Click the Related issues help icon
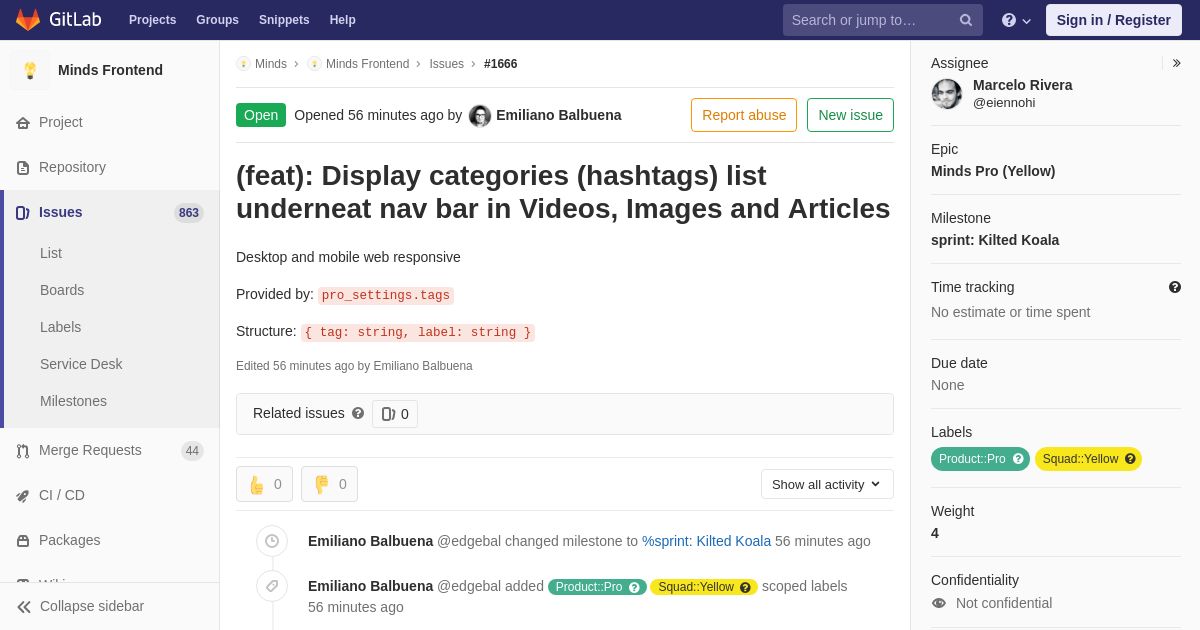This screenshot has height=630, width=1200. 358,413
